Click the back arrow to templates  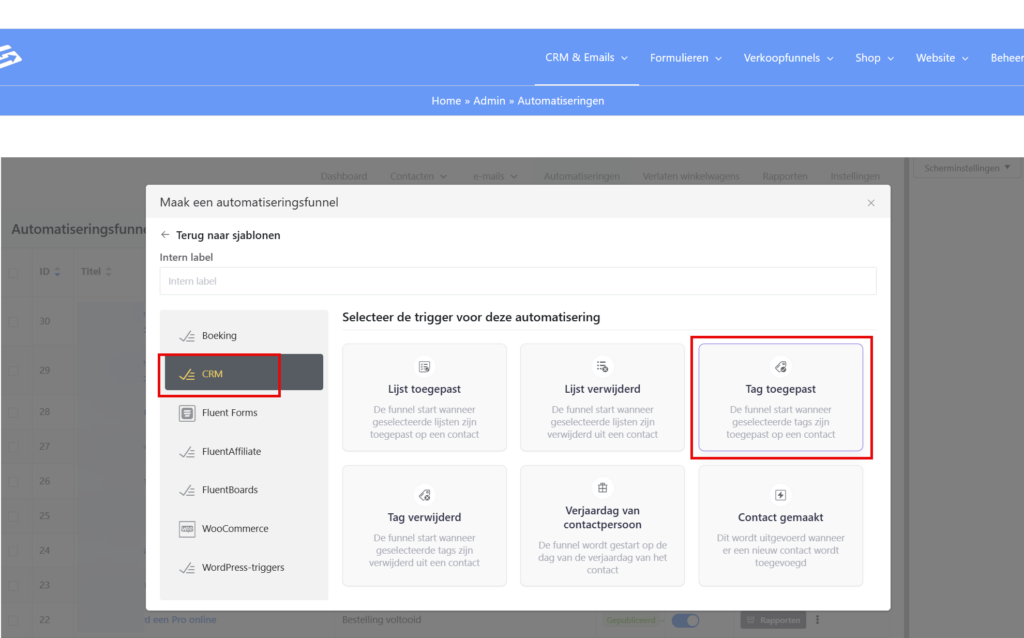pos(166,235)
